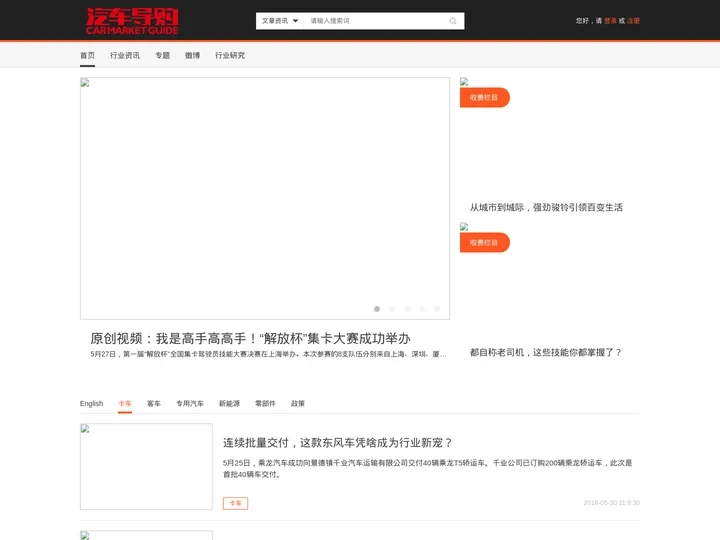720x540 pixels.
Task: Click the search magnifier icon
Action: point(453,21)
